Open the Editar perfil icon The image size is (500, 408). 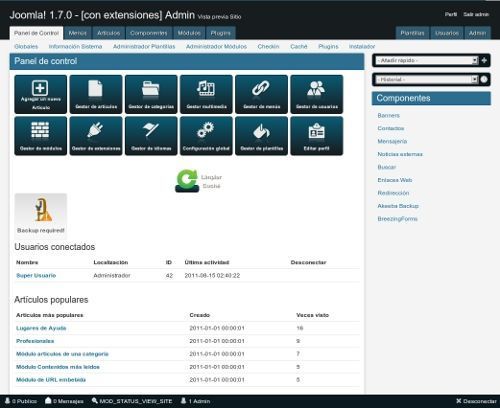(317, 136)
